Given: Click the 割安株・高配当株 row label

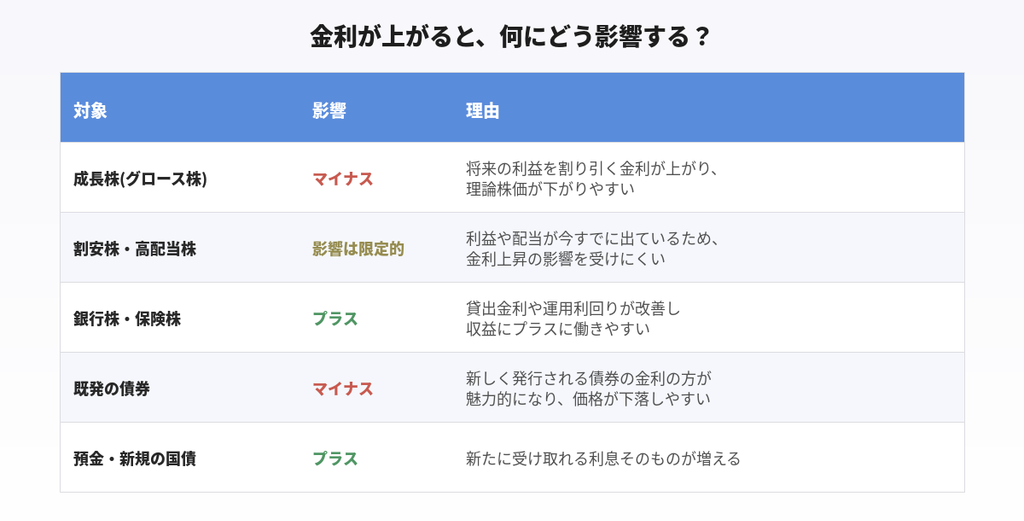Looking at the screenshot, I should (x=135, y=249).
